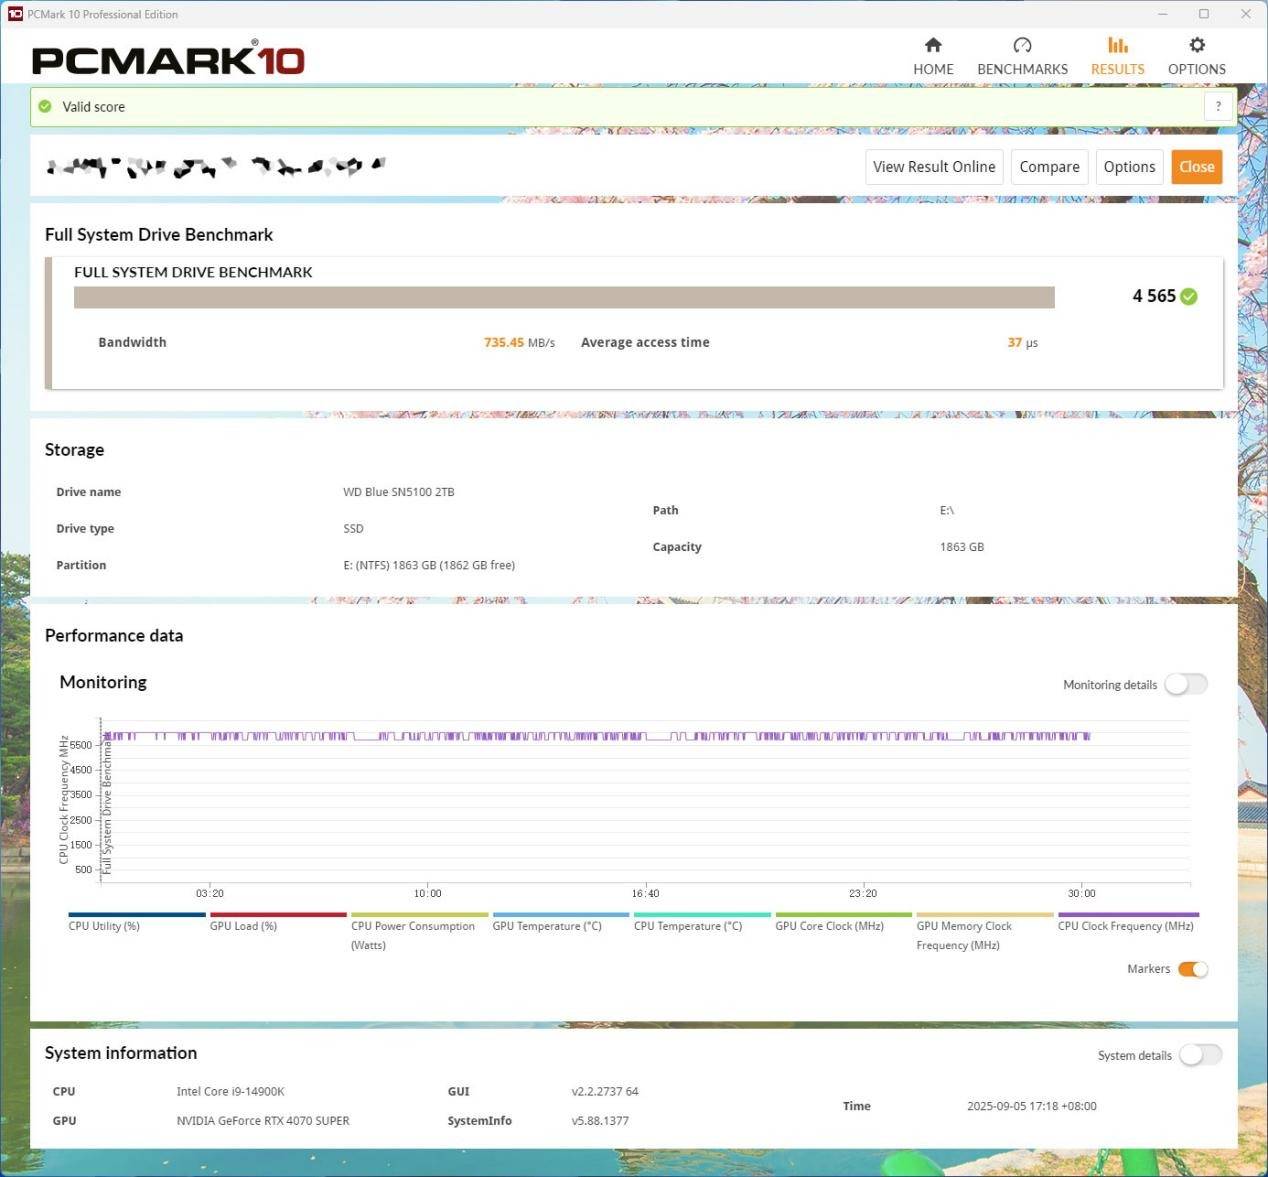1268x1177 pixels.
Task: Click CPU Temperature legend item
Action: coord(688,926)
